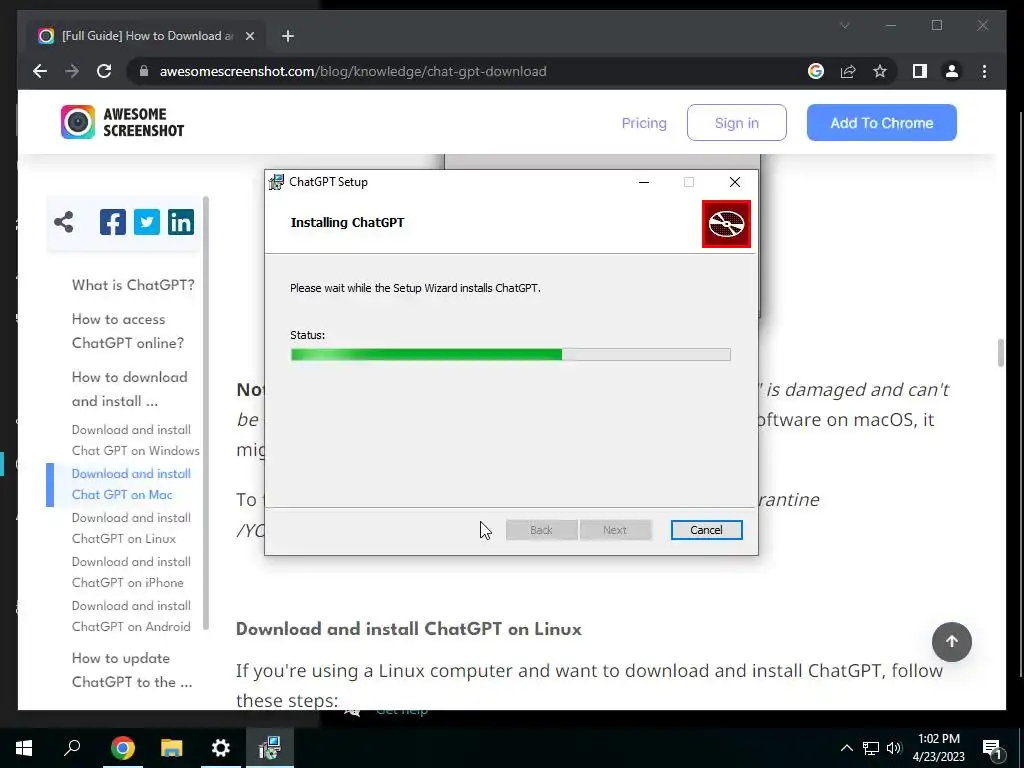Open Settings from taskbar
Screen dimensions: 1024x768
(221, 748)
